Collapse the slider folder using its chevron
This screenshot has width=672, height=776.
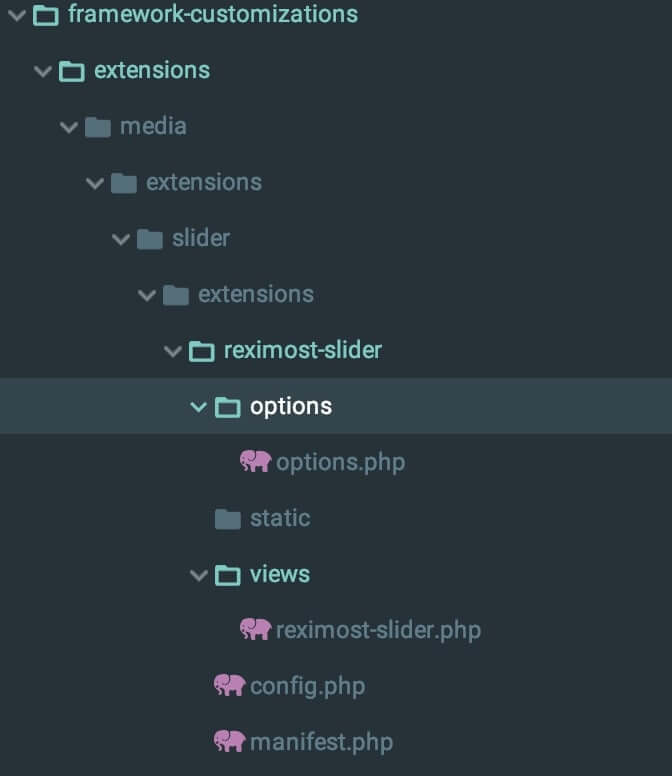tap(121, 240)
